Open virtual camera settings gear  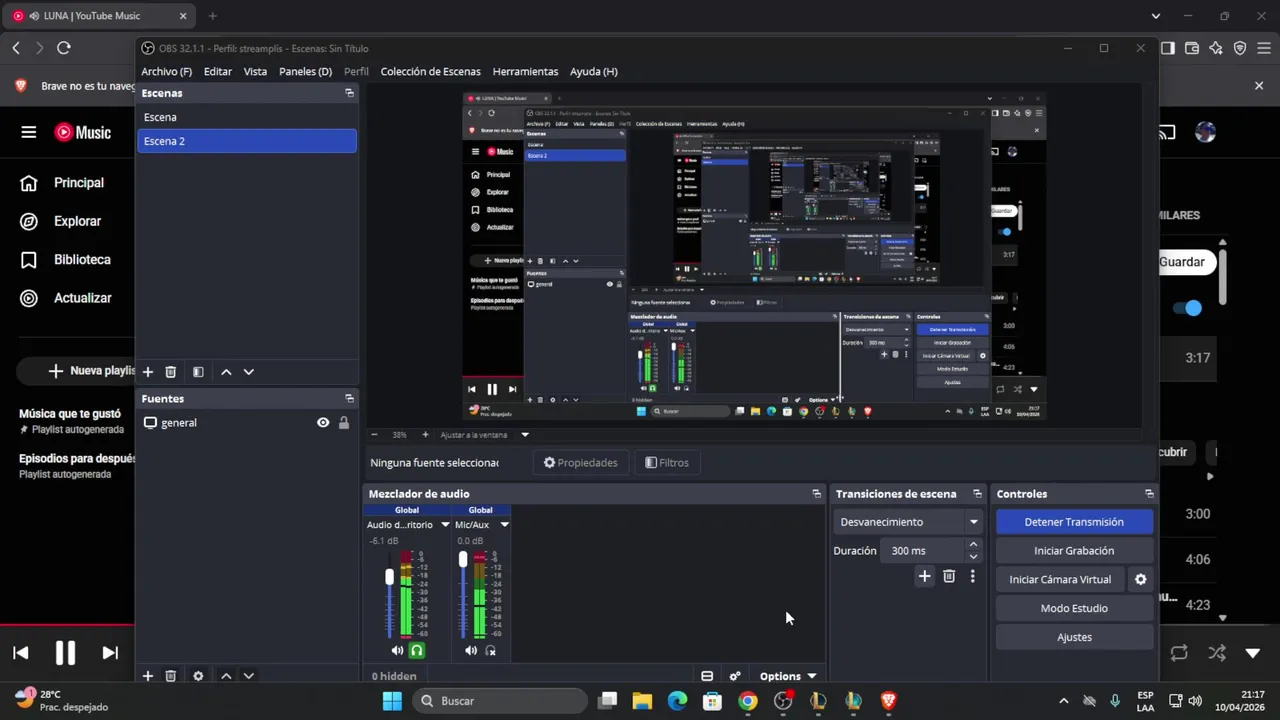[x=1141, y=579]
